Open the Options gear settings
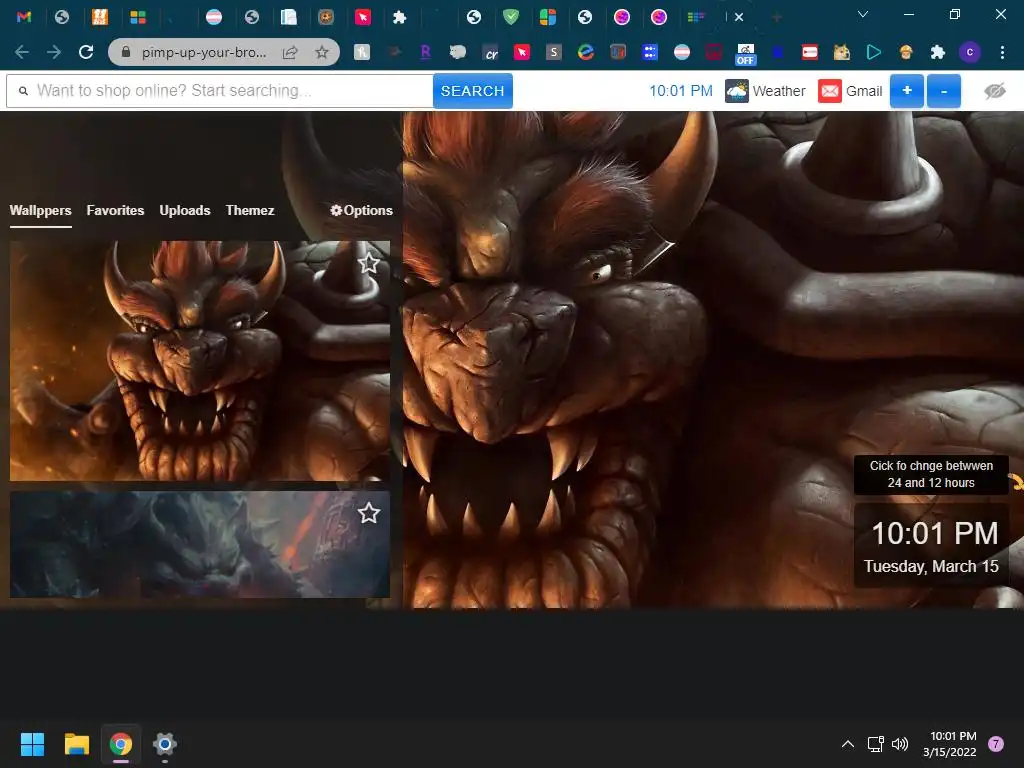 pyautogui.click(x=361, y=210)
